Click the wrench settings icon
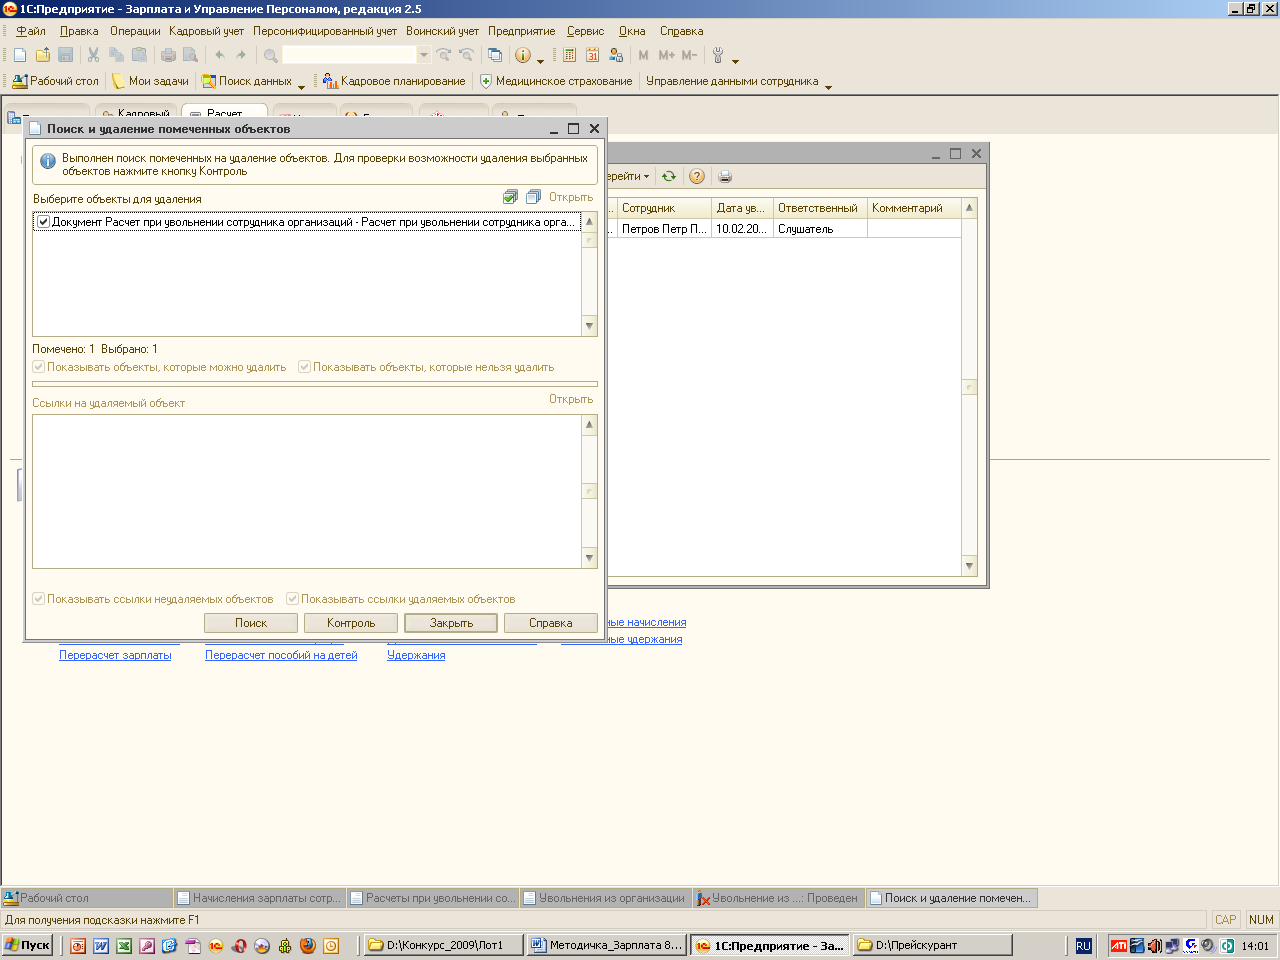 [718, 55]
